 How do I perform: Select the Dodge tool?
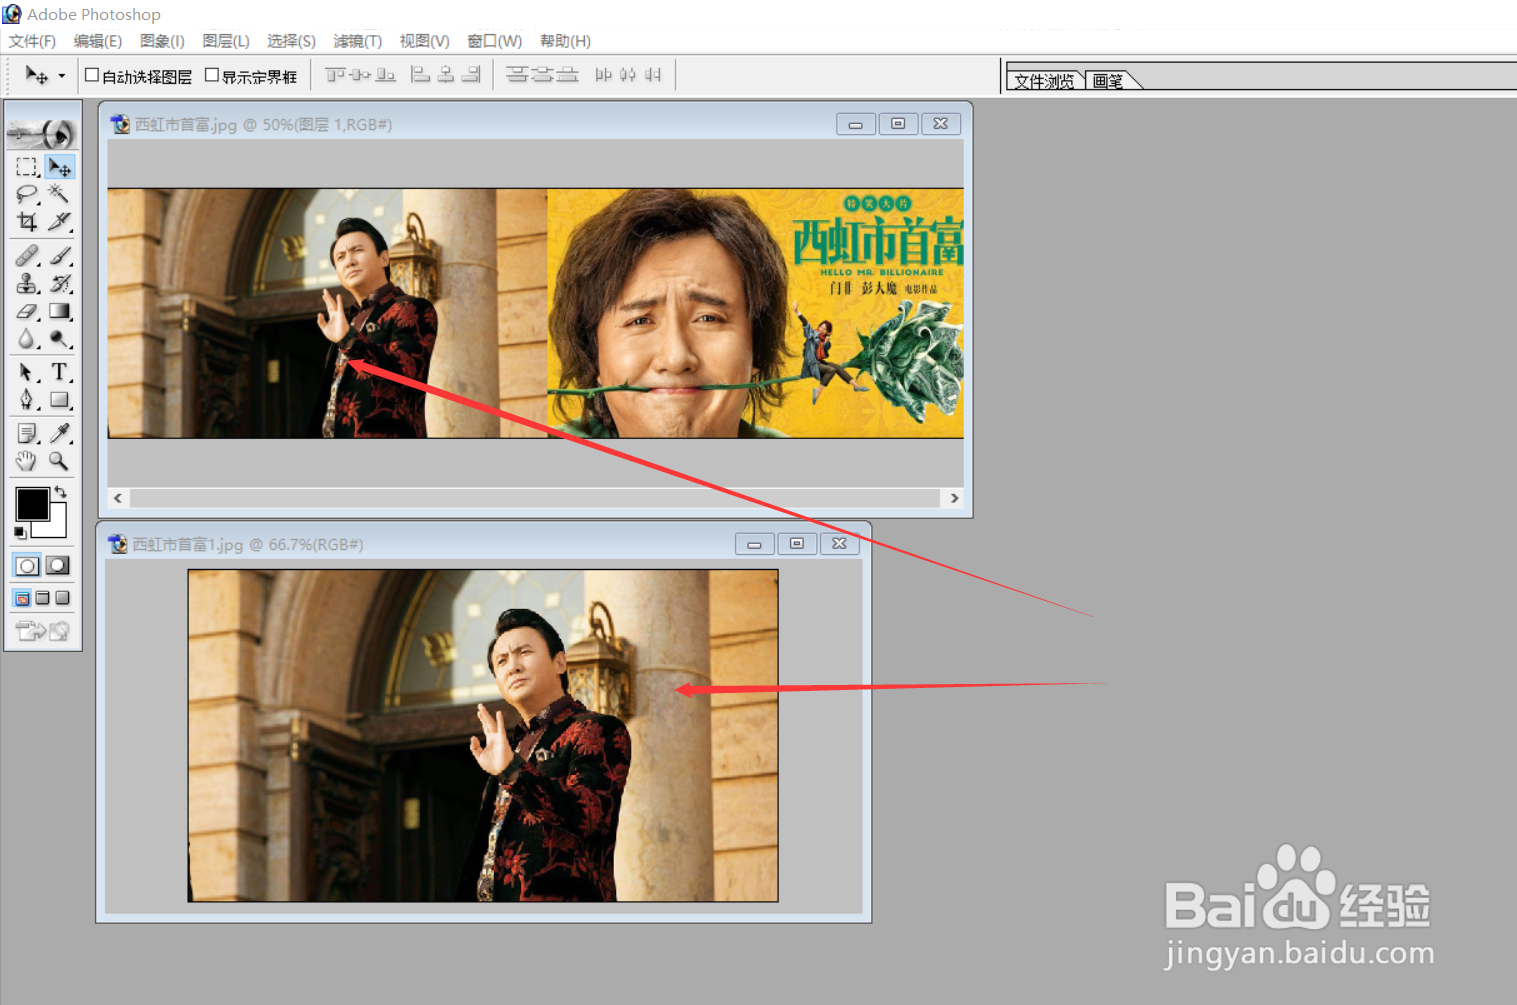point(60,339)
